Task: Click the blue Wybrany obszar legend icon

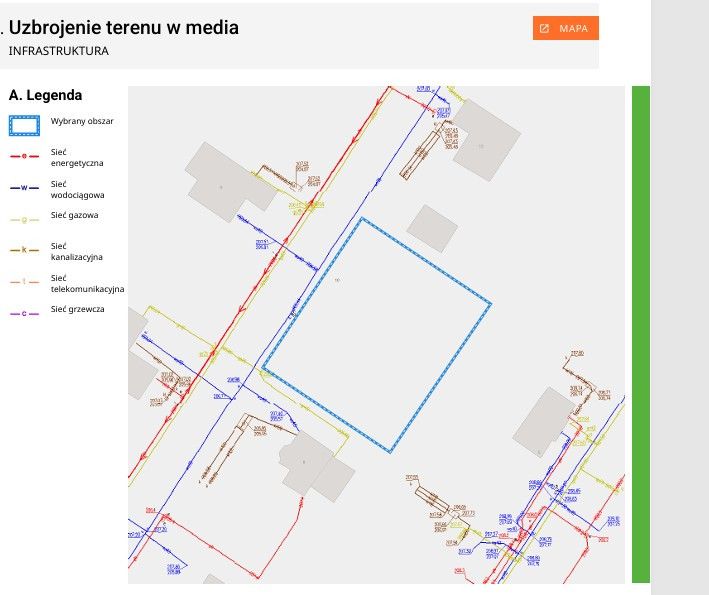Action: click(x=24, y=125)
